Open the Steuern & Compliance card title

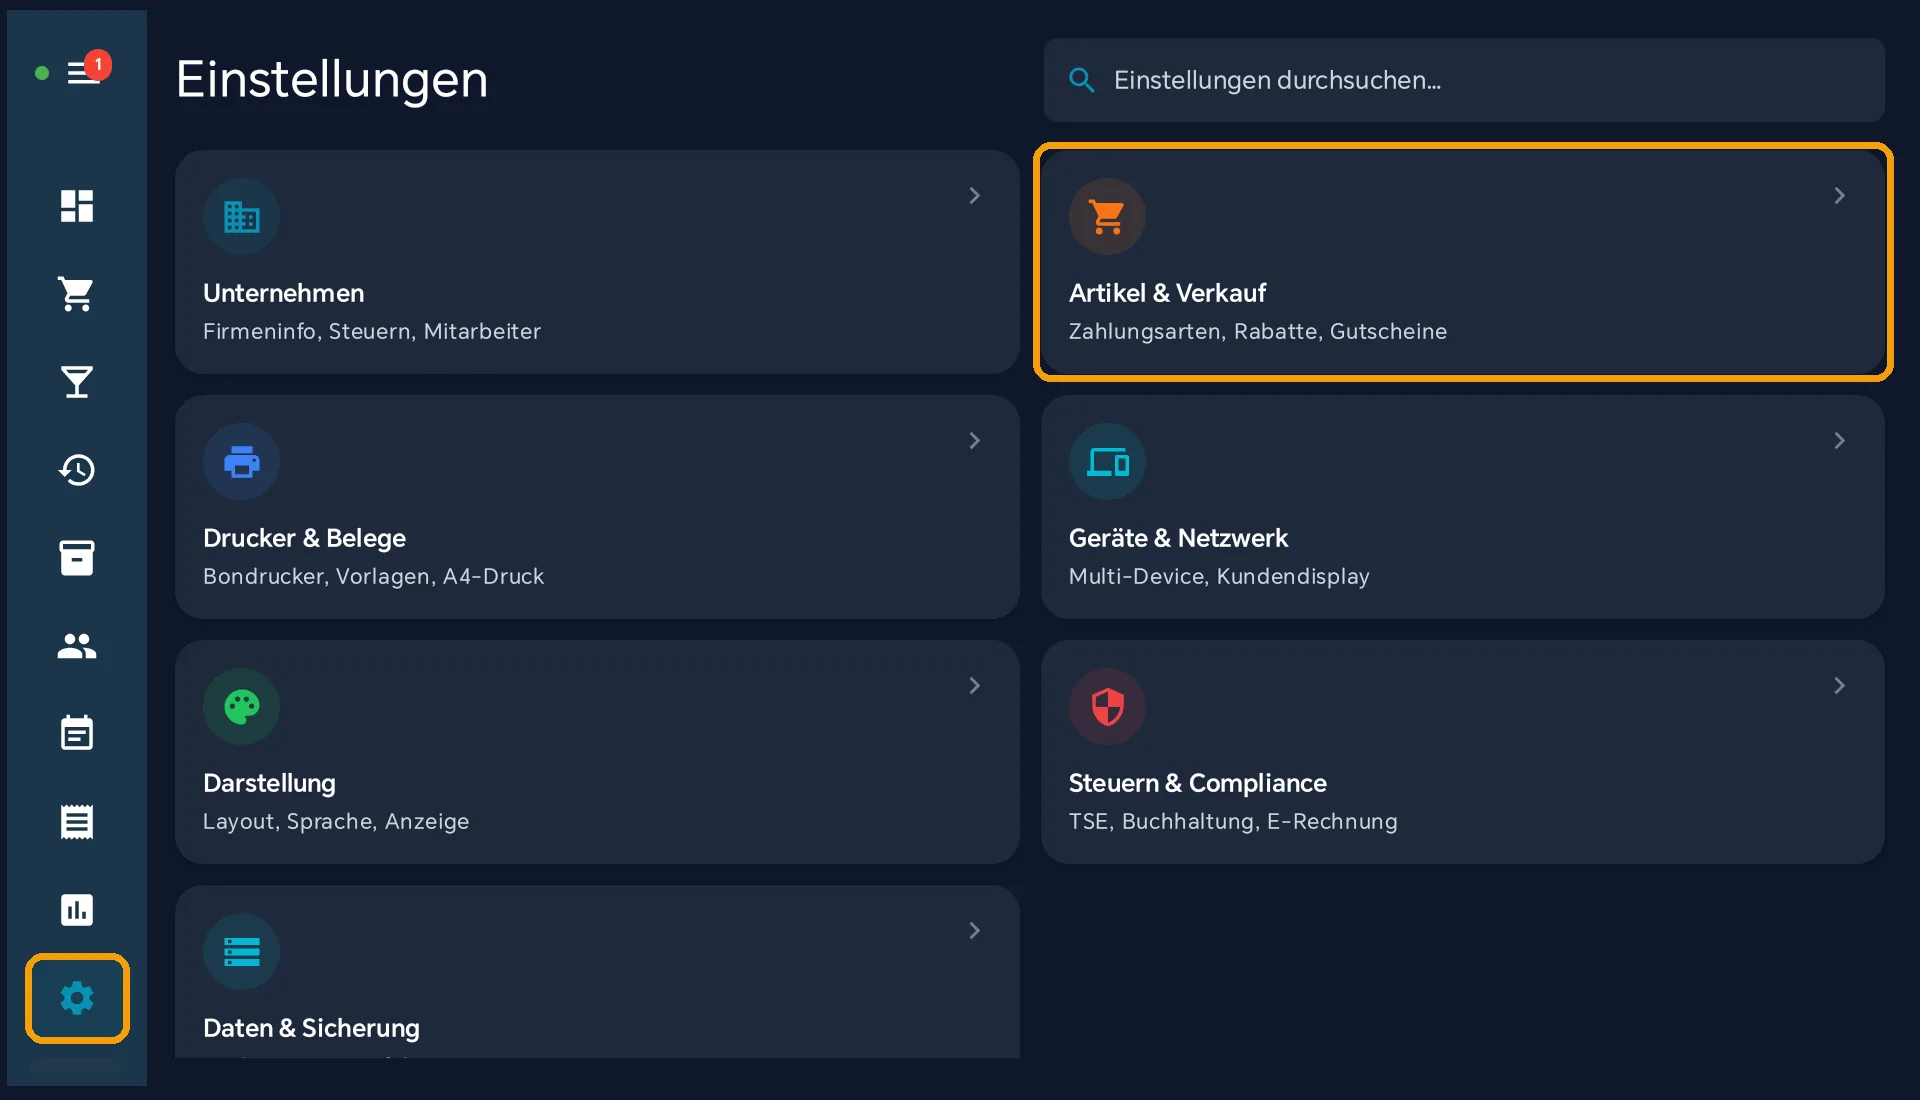pyautogui.click(x=1197, y=783)
